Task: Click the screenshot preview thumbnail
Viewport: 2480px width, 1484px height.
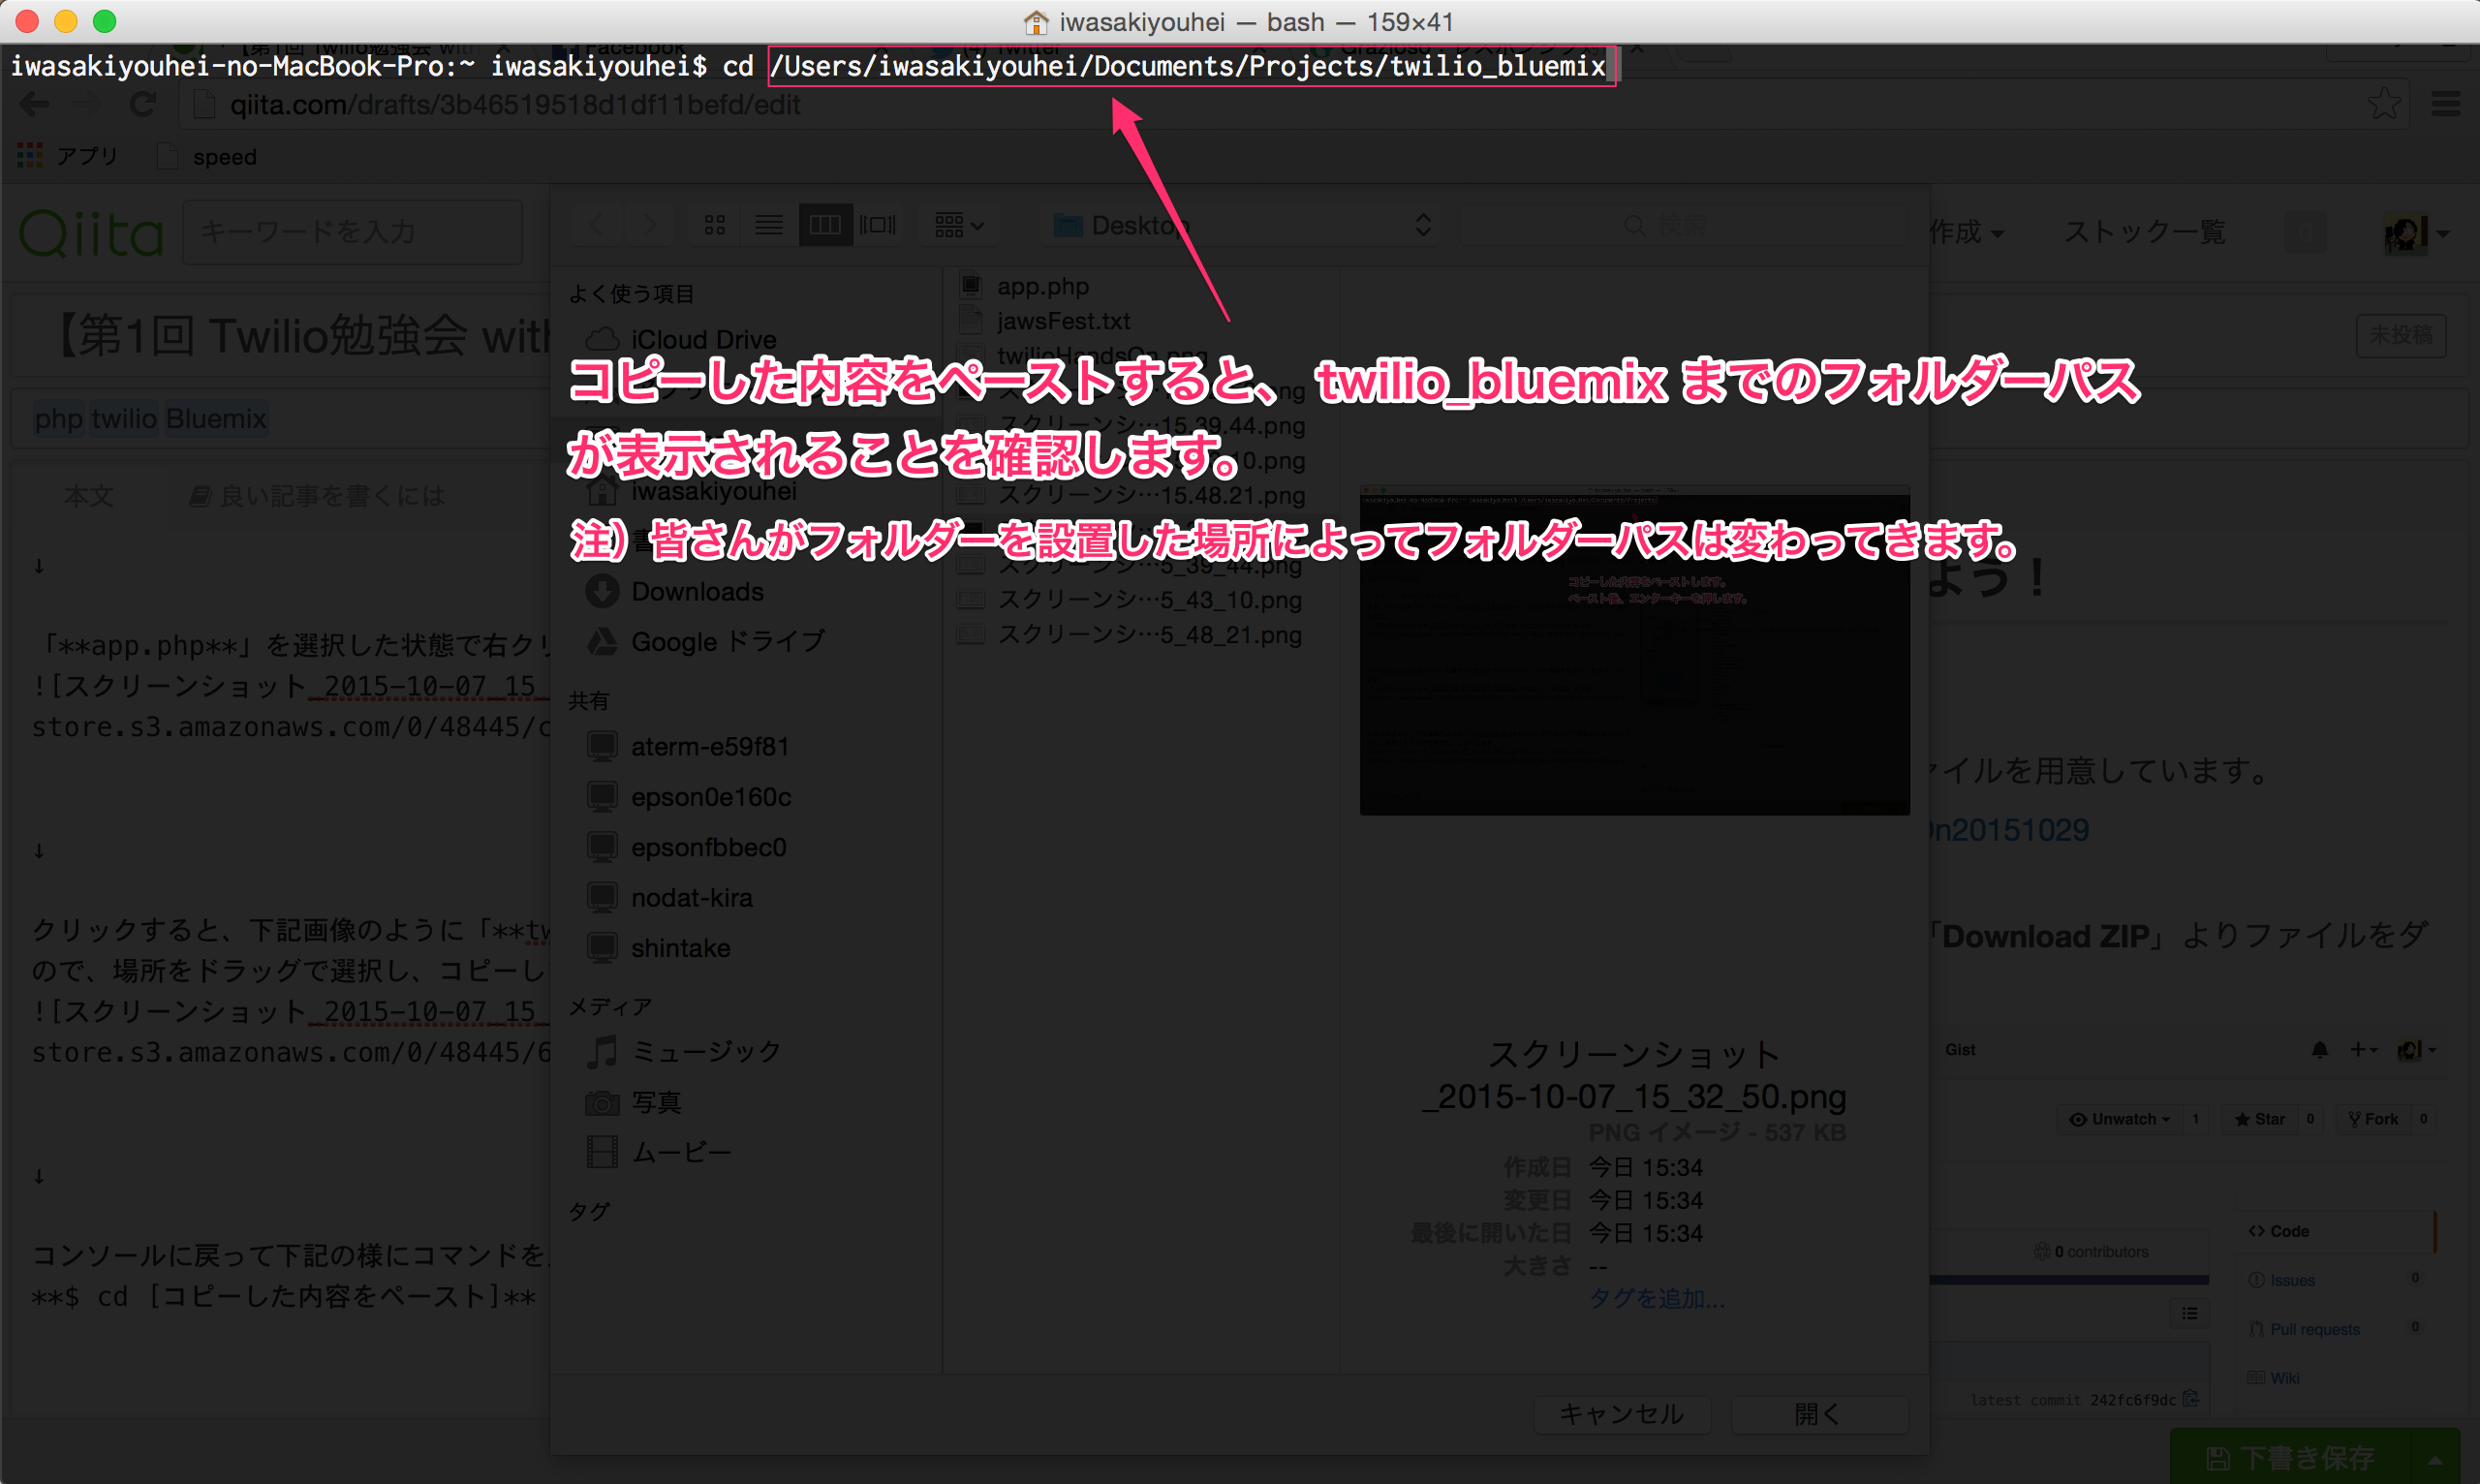Action: click(1634, 650)
